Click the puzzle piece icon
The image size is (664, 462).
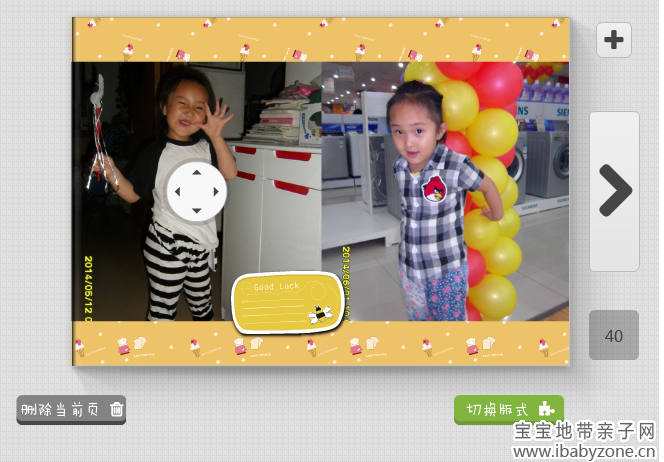pyautogui.click(x=546, y=409)
